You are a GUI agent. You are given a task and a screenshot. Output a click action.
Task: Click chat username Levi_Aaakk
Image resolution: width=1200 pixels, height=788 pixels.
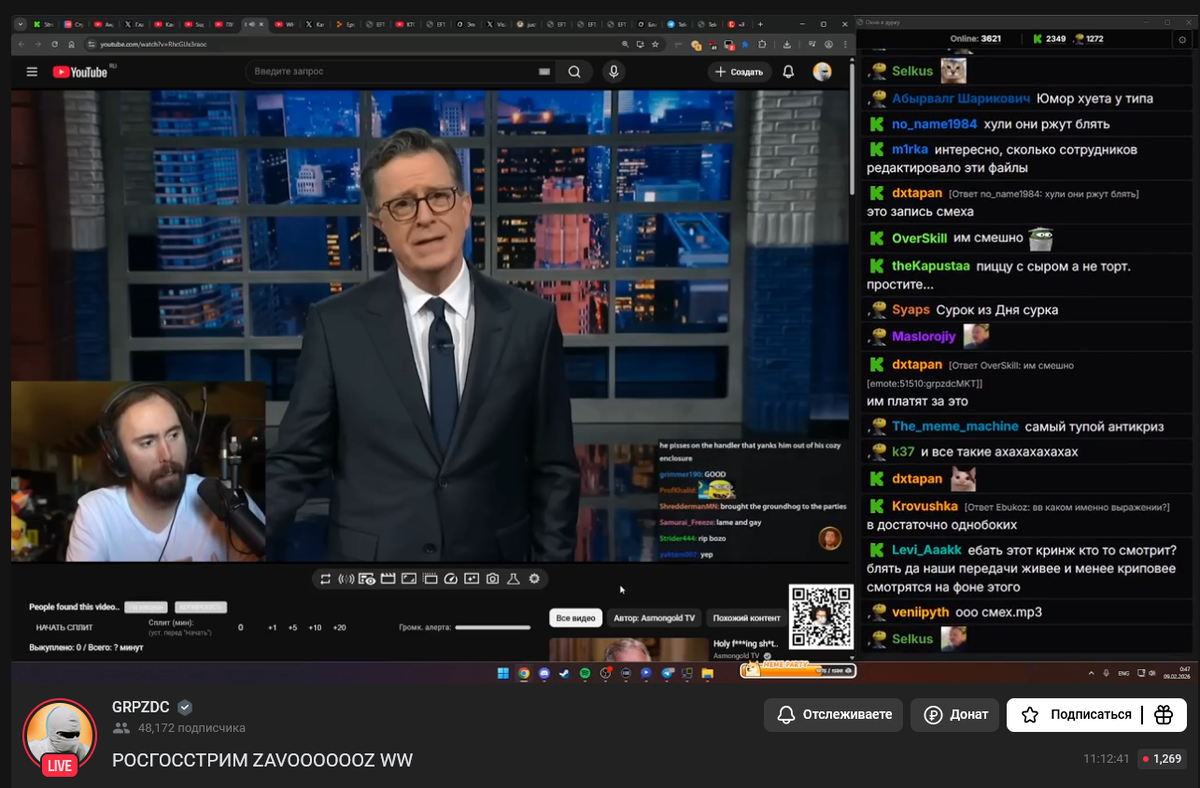(x=927, y=550)
